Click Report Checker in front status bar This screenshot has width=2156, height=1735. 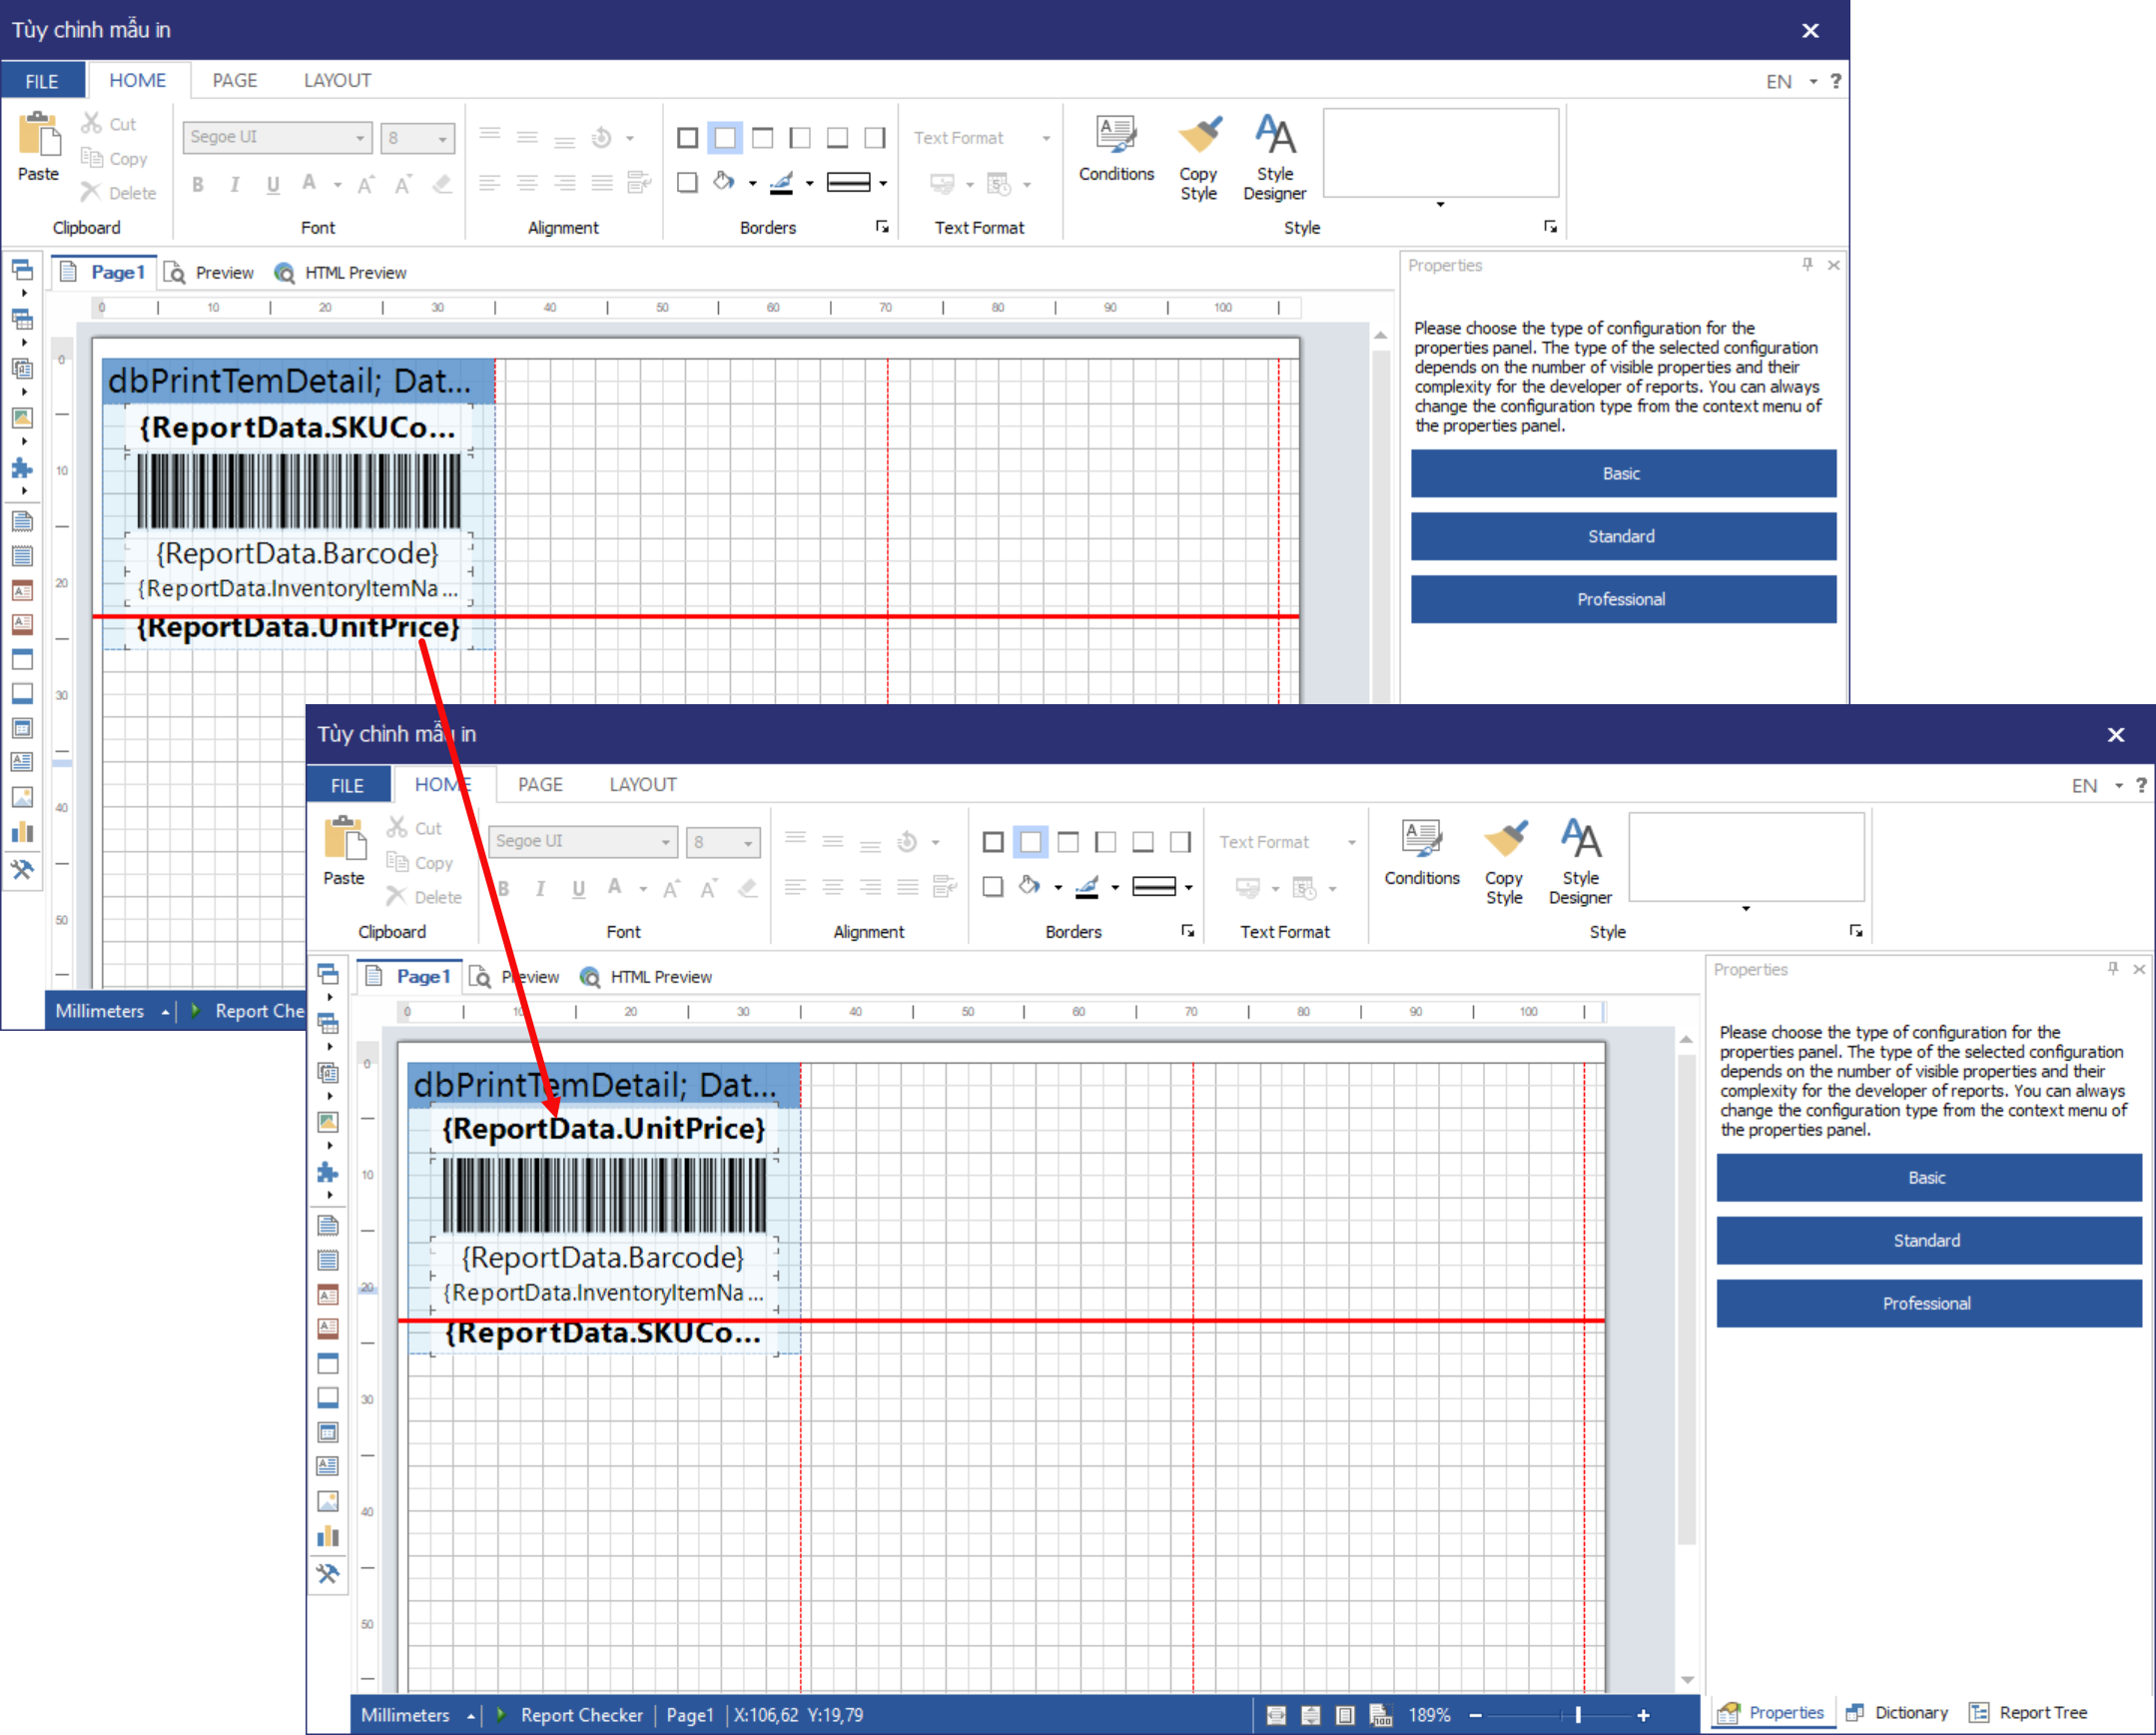pos(580,1715)
